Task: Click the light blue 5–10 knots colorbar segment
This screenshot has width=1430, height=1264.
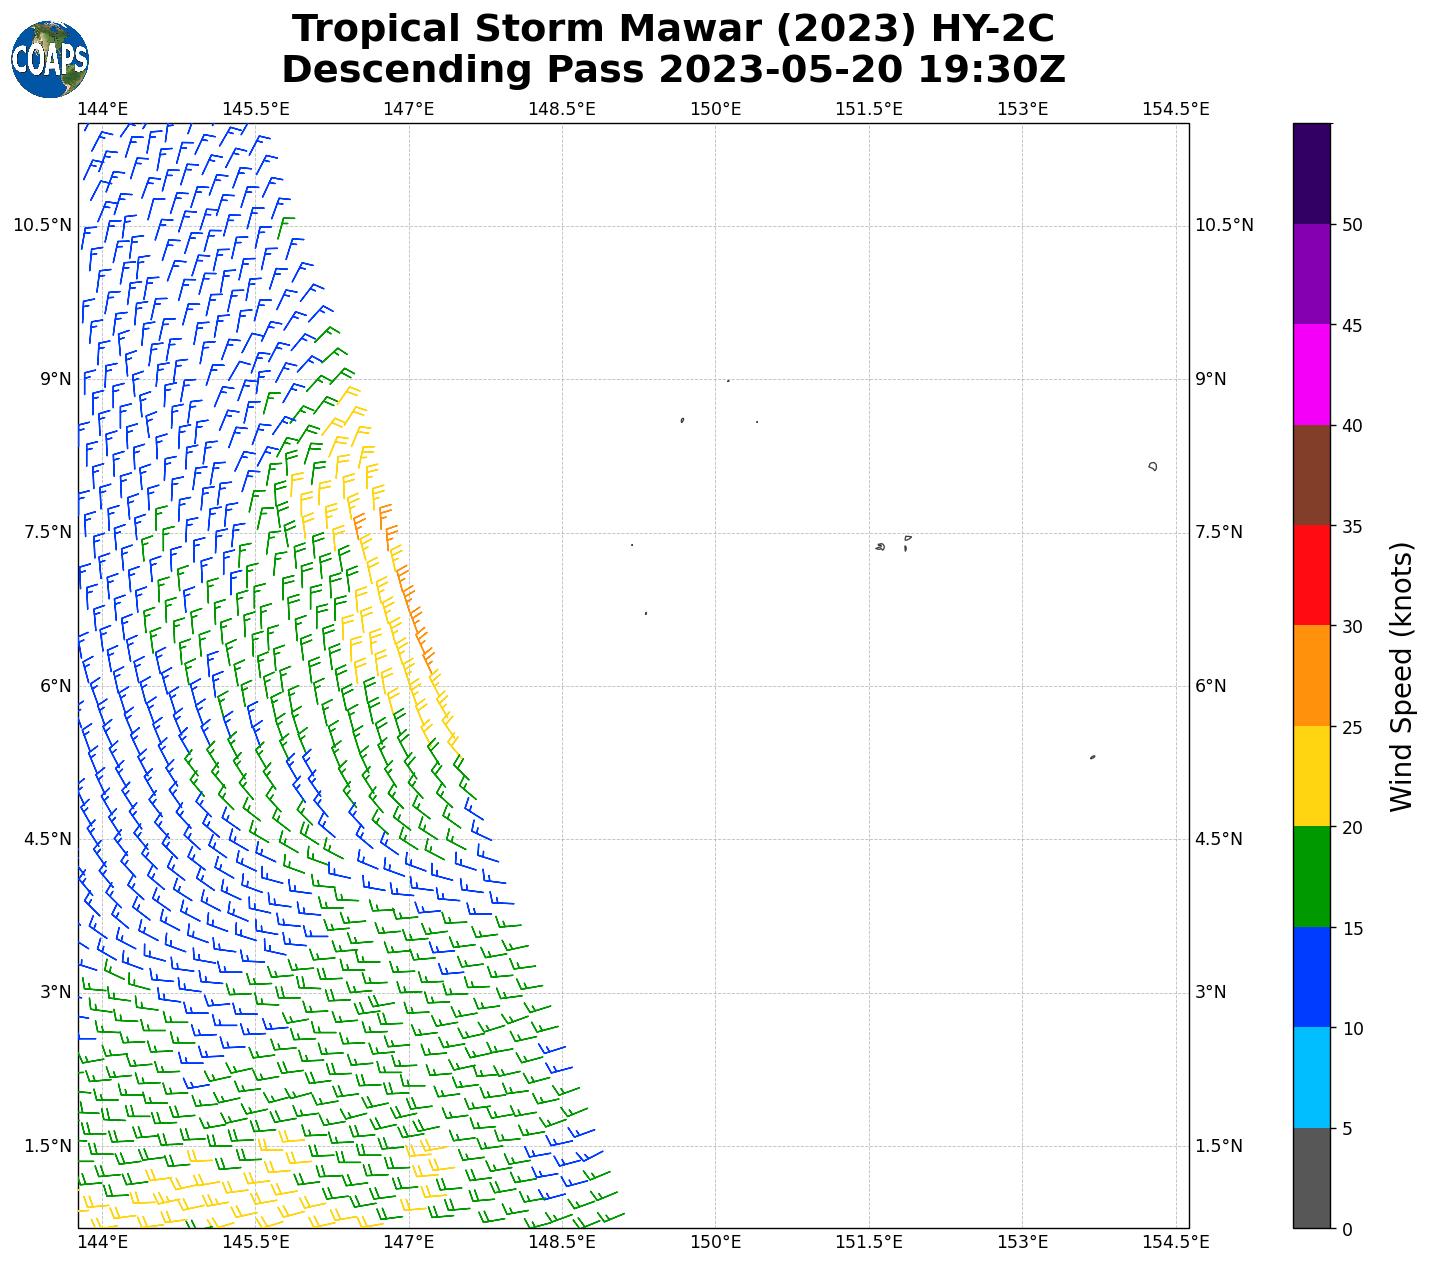Action: (1311, 1078)
